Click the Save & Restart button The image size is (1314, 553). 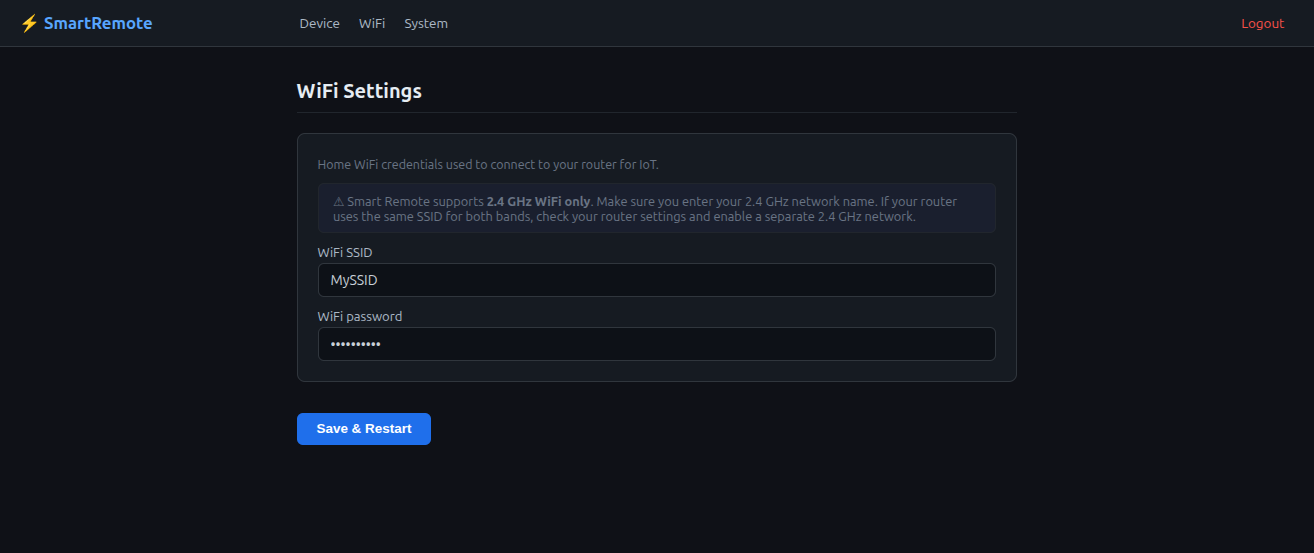point(364,429)
